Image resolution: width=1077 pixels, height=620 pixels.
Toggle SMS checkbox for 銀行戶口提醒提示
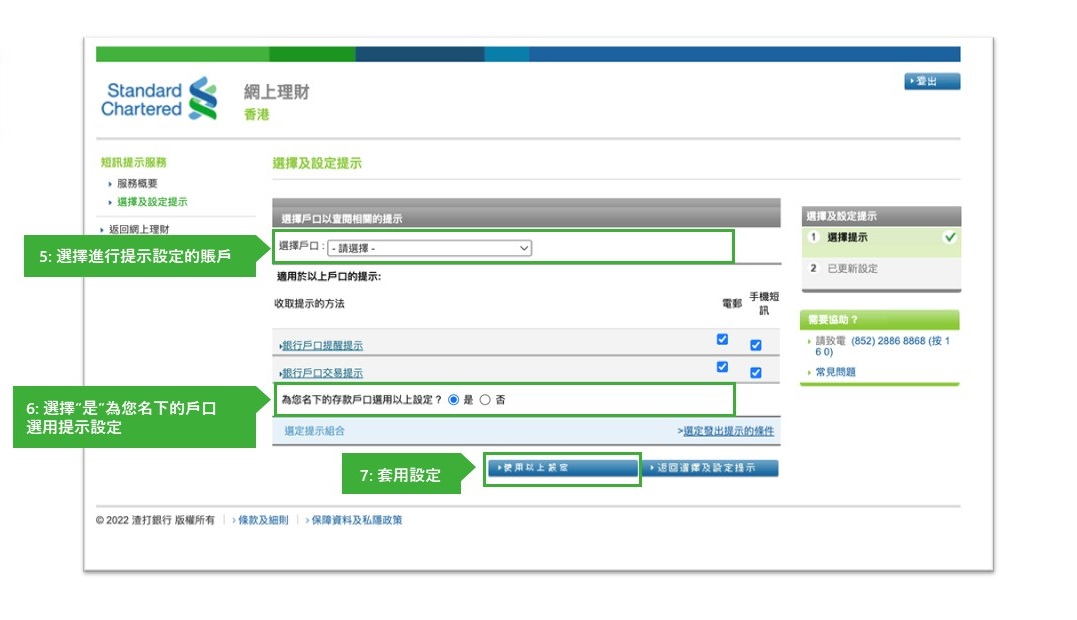point(755,346)
